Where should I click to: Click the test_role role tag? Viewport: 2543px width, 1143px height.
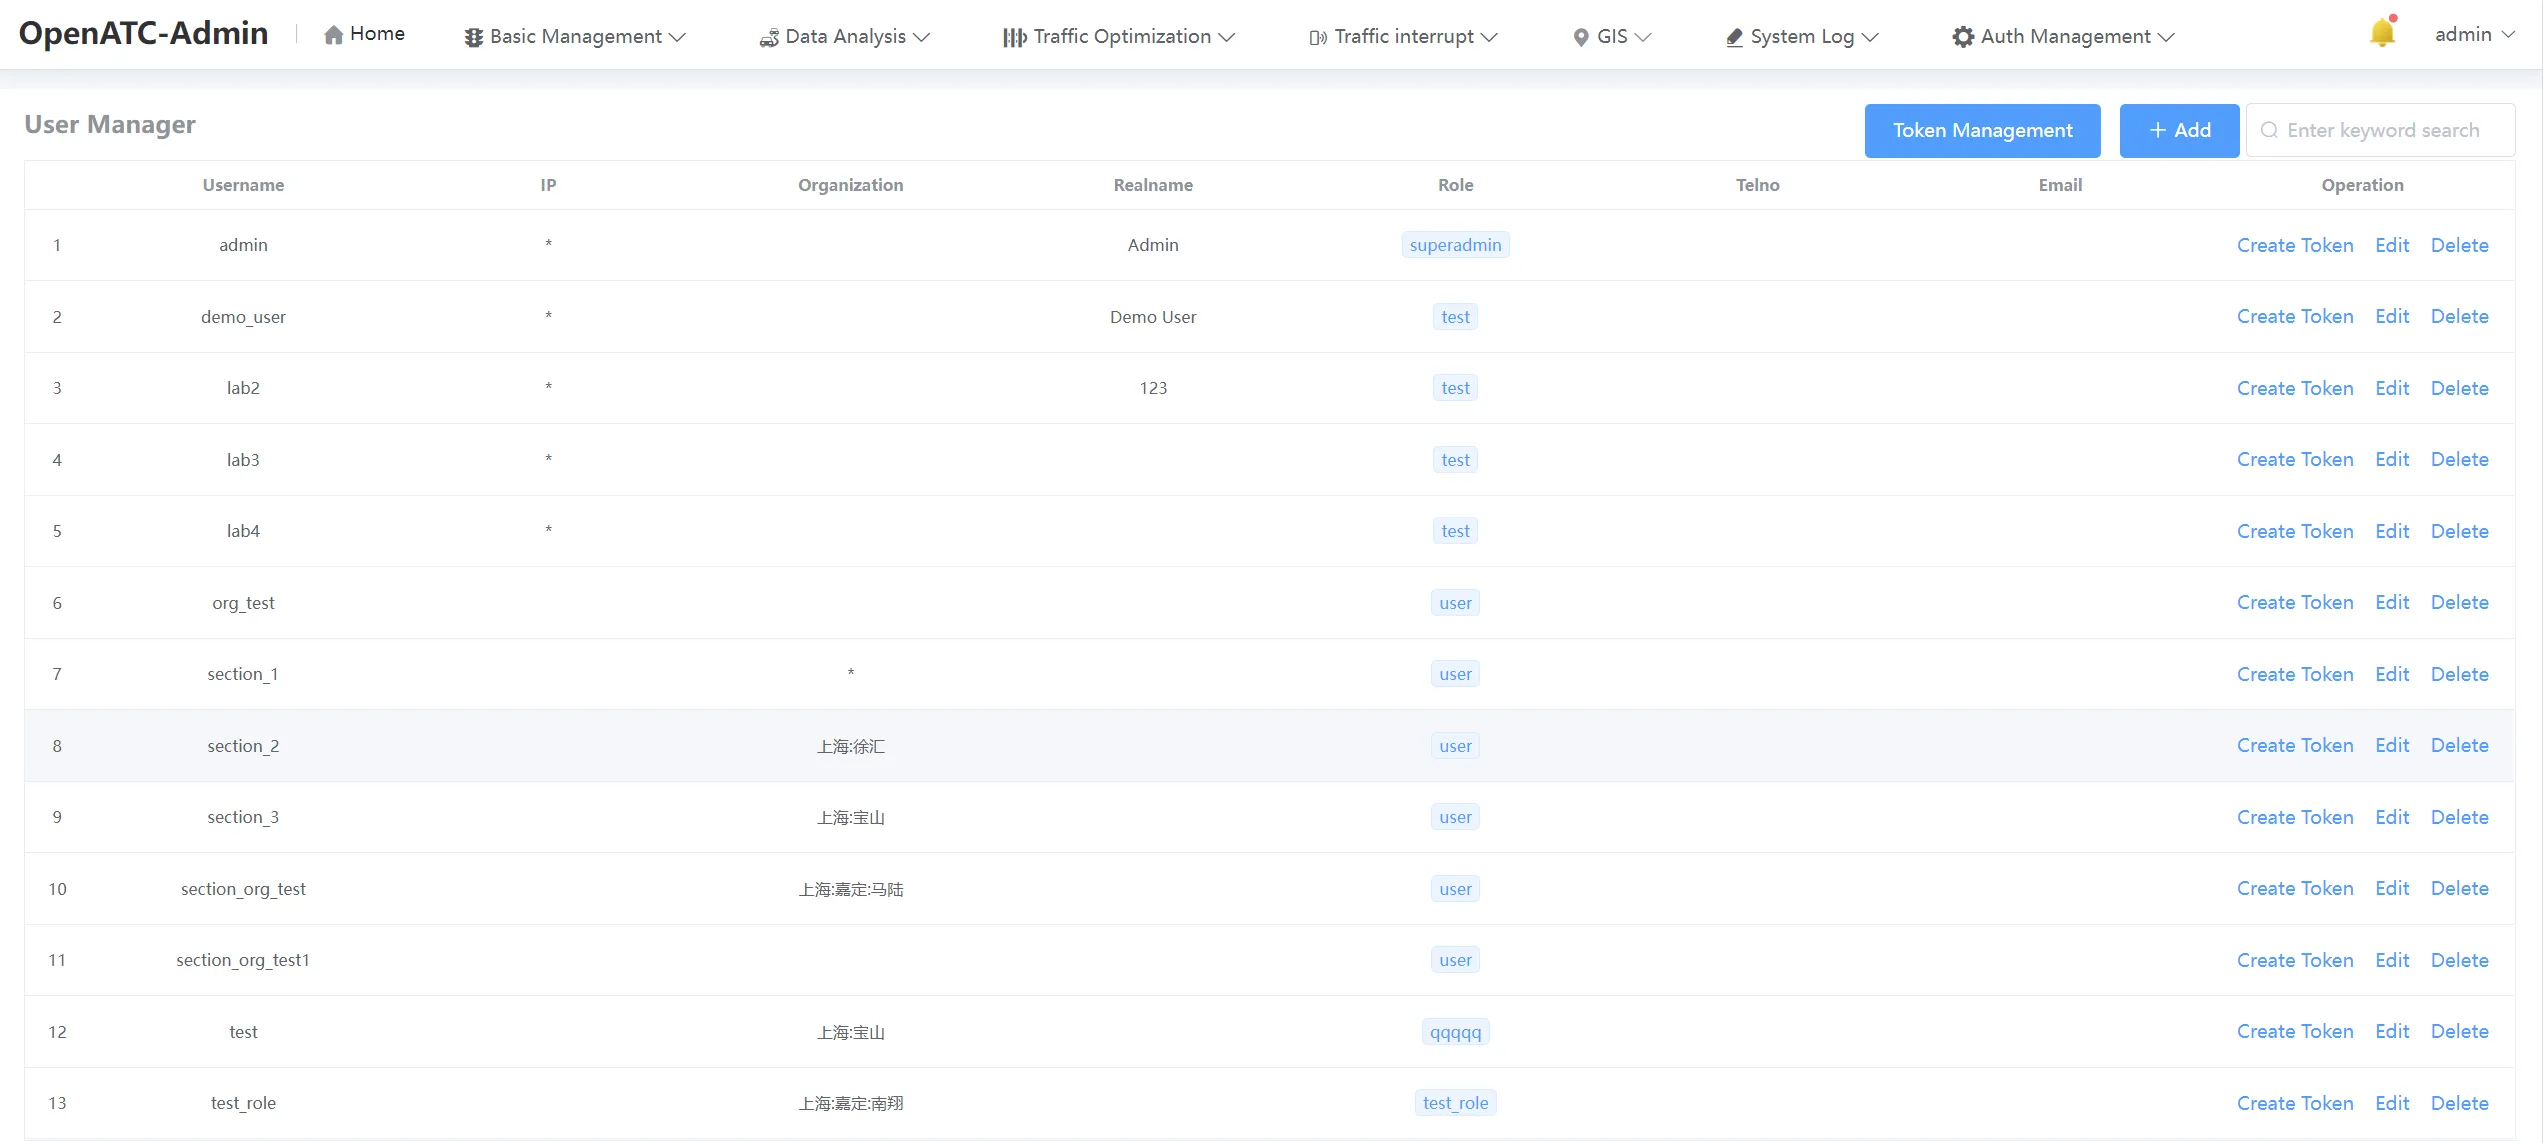click(1455, 1104)
